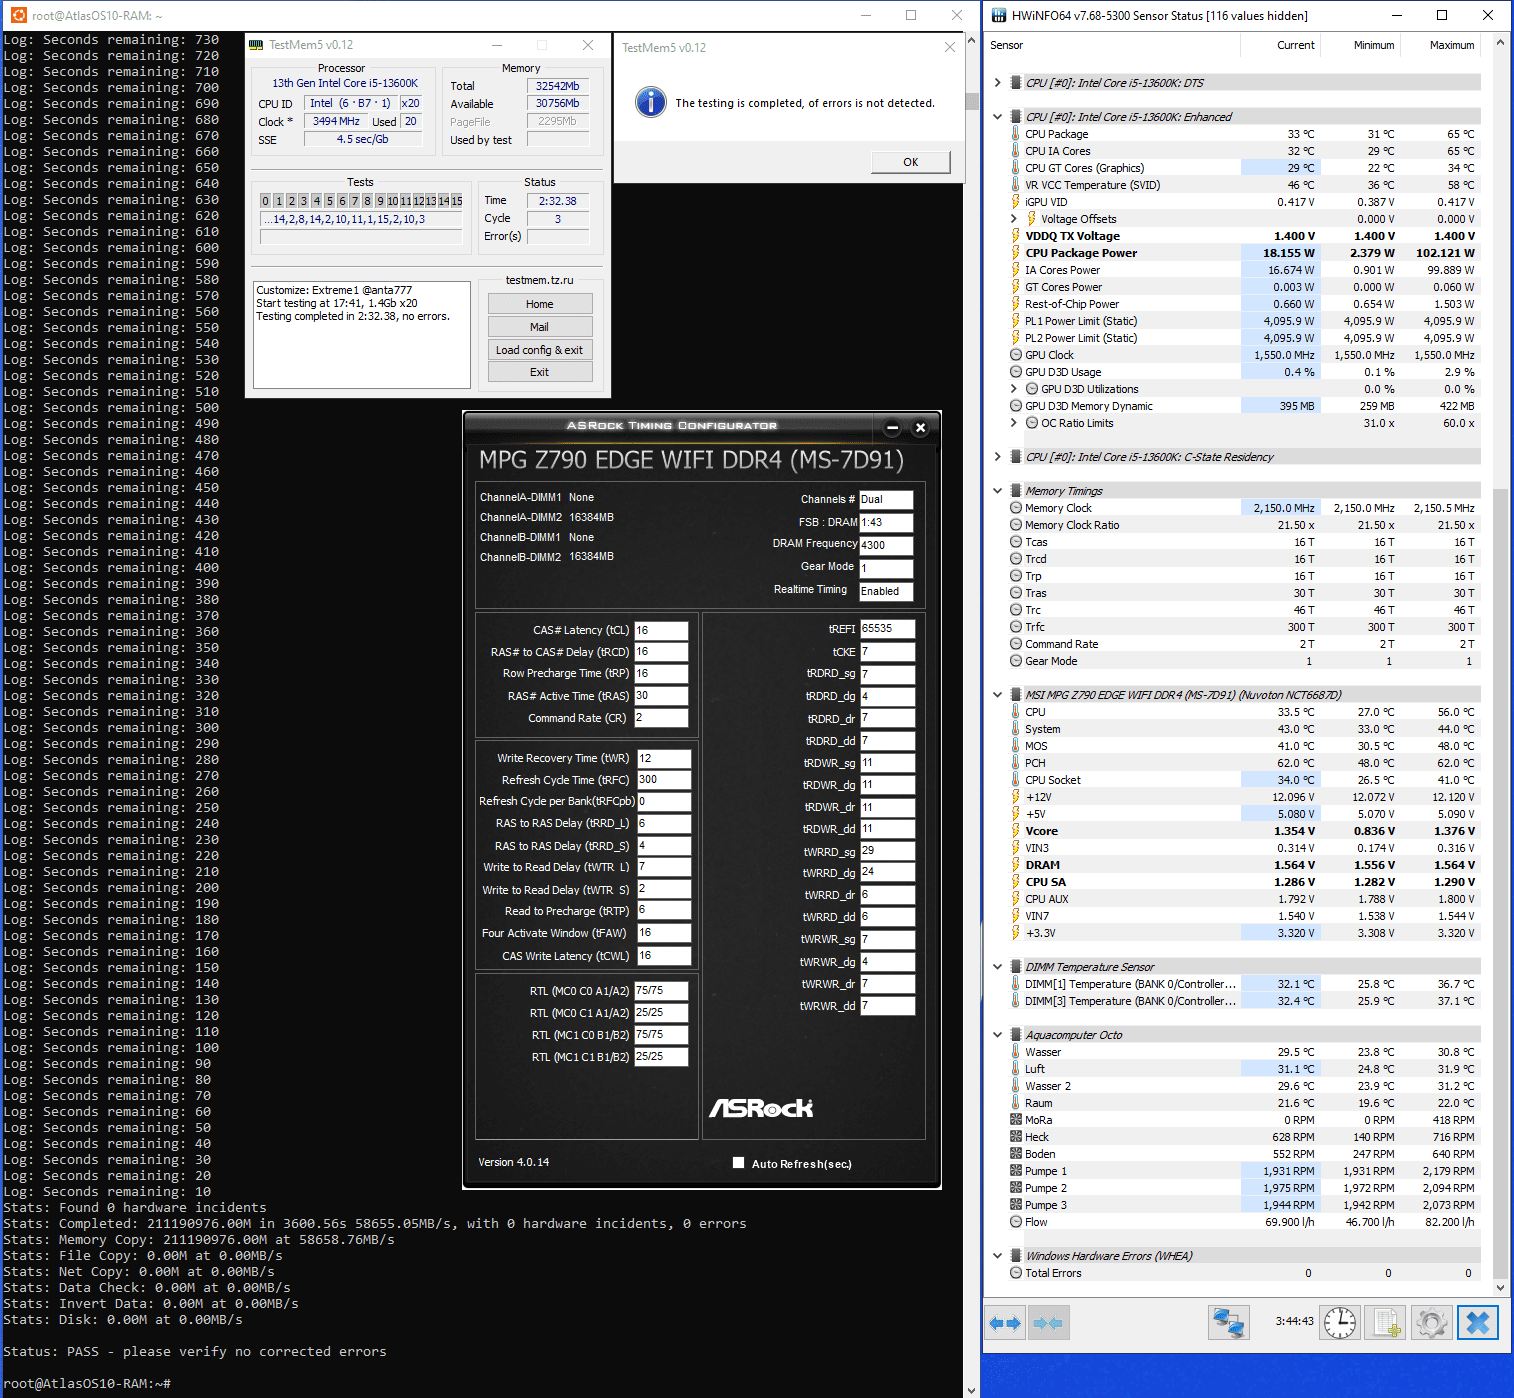Close the TestMem5 completion dialog
The width and height of the screenshot is (1514, 1398).
coord(950,47)
